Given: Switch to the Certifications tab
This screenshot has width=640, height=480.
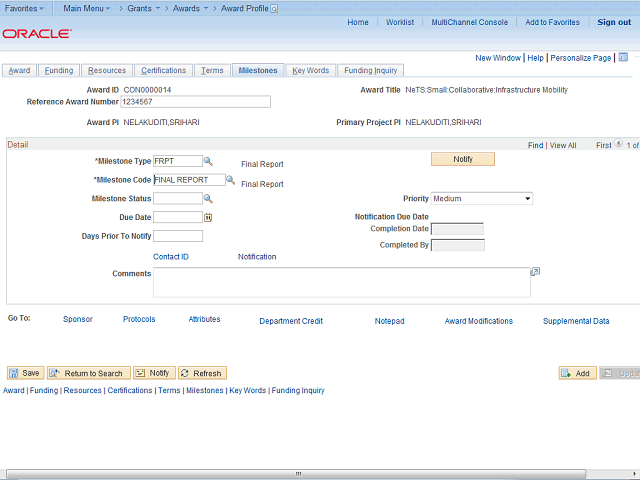Looking at the screenshot, I should point(163,70).
